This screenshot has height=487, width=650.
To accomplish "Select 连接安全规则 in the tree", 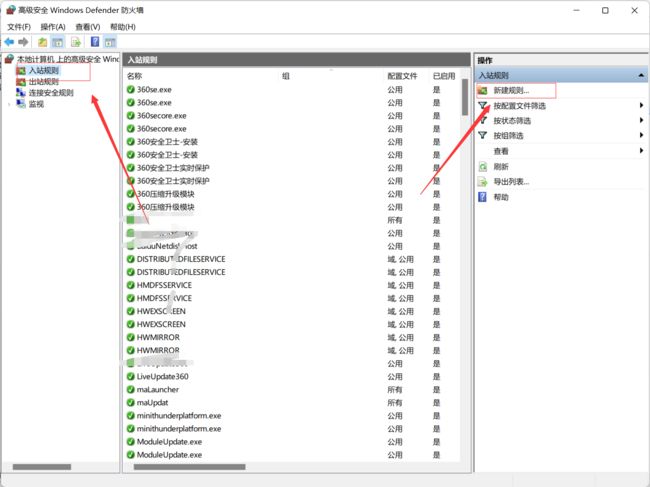I will coord(51,93).
